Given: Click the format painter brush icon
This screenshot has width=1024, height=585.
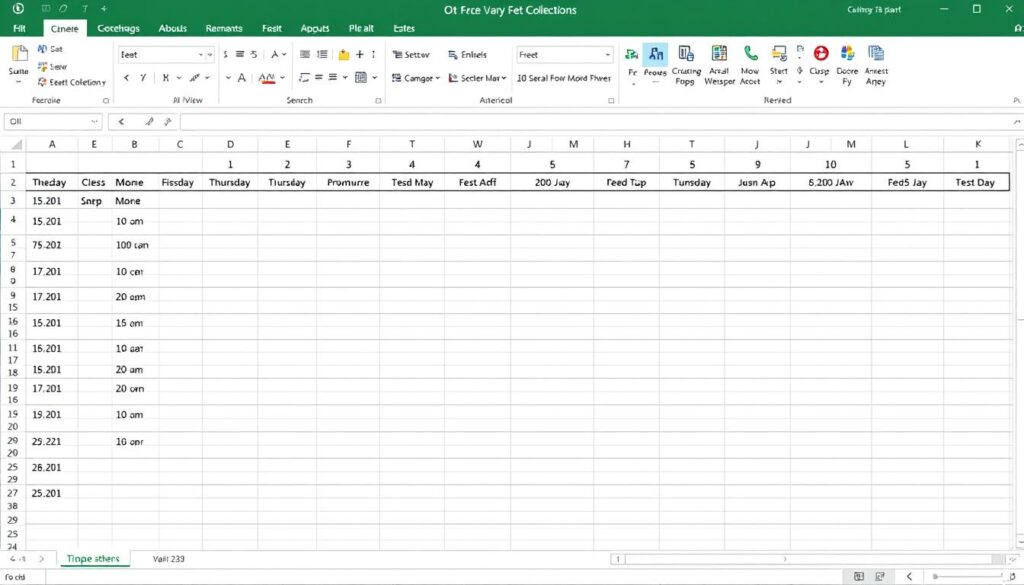Looking at the screenshot, I should 194,78.
